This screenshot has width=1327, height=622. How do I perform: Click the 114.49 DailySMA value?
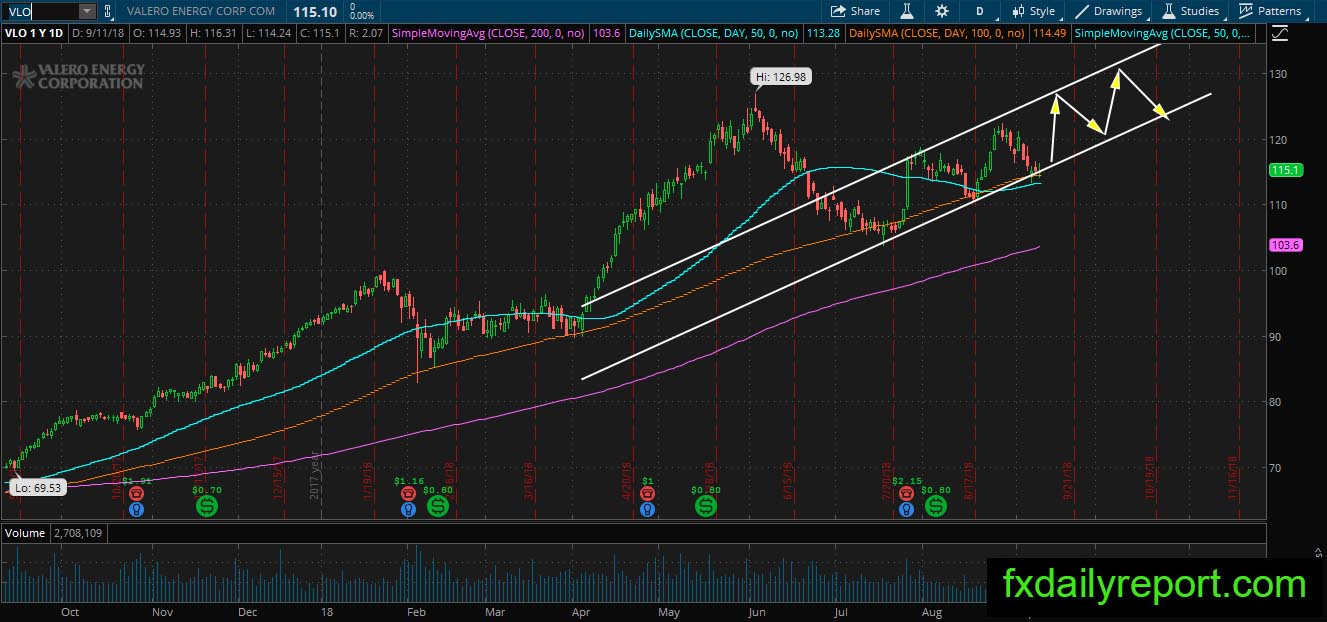[1049, 33]
